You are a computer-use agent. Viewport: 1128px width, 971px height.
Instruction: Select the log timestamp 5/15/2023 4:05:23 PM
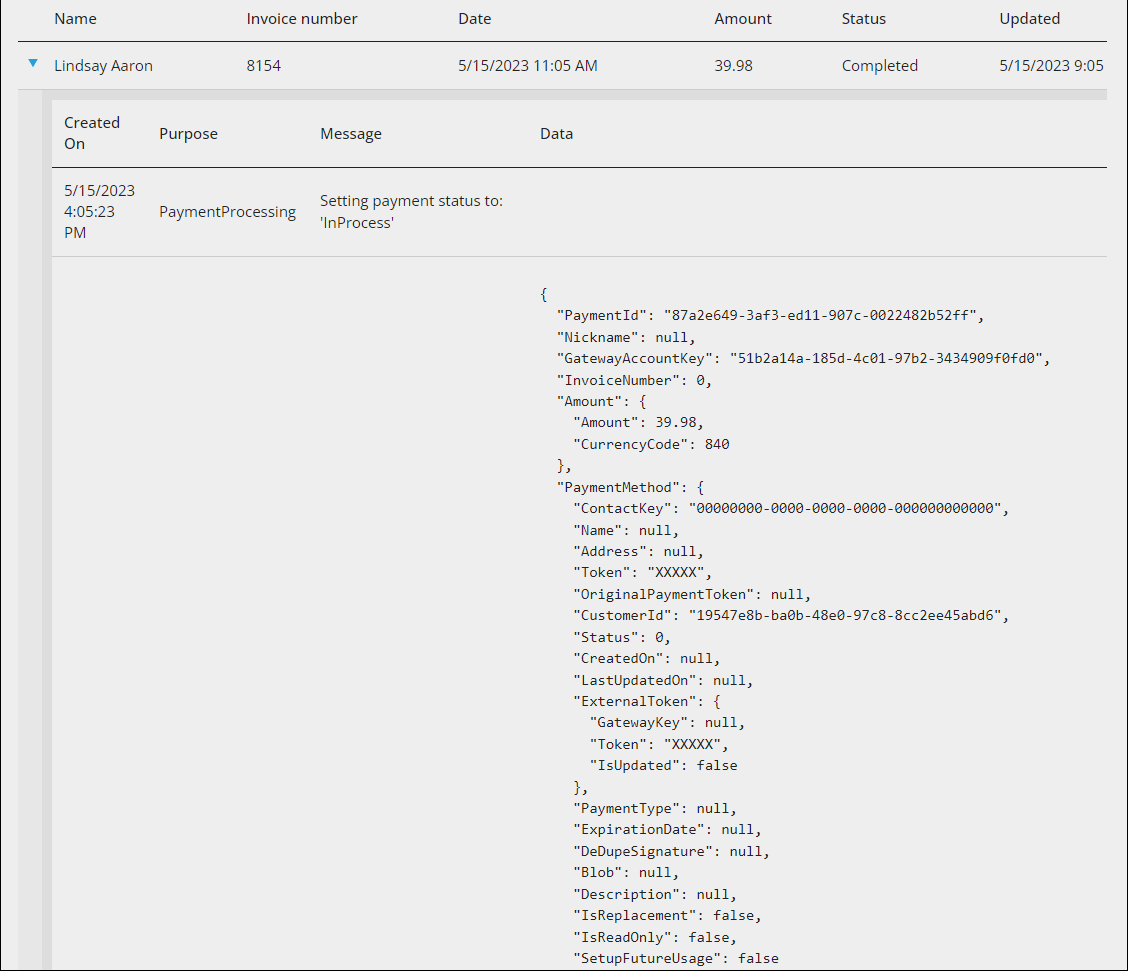99,211
